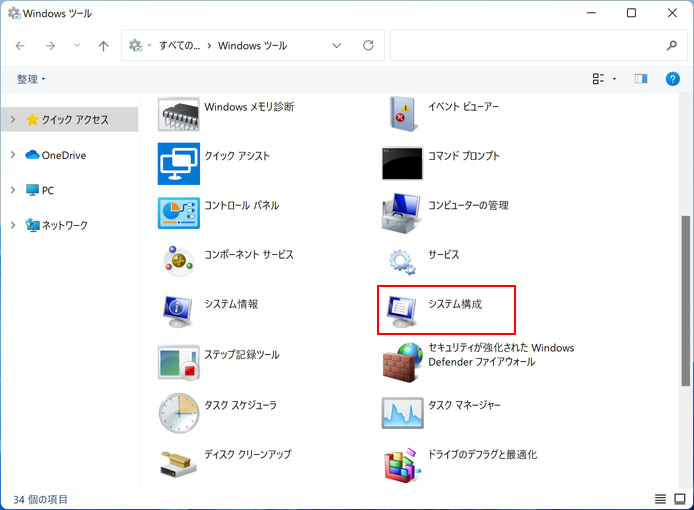Open the 整理 dropdown menu
This screenshot has width=694, height=510.
(x=31, y=79)
